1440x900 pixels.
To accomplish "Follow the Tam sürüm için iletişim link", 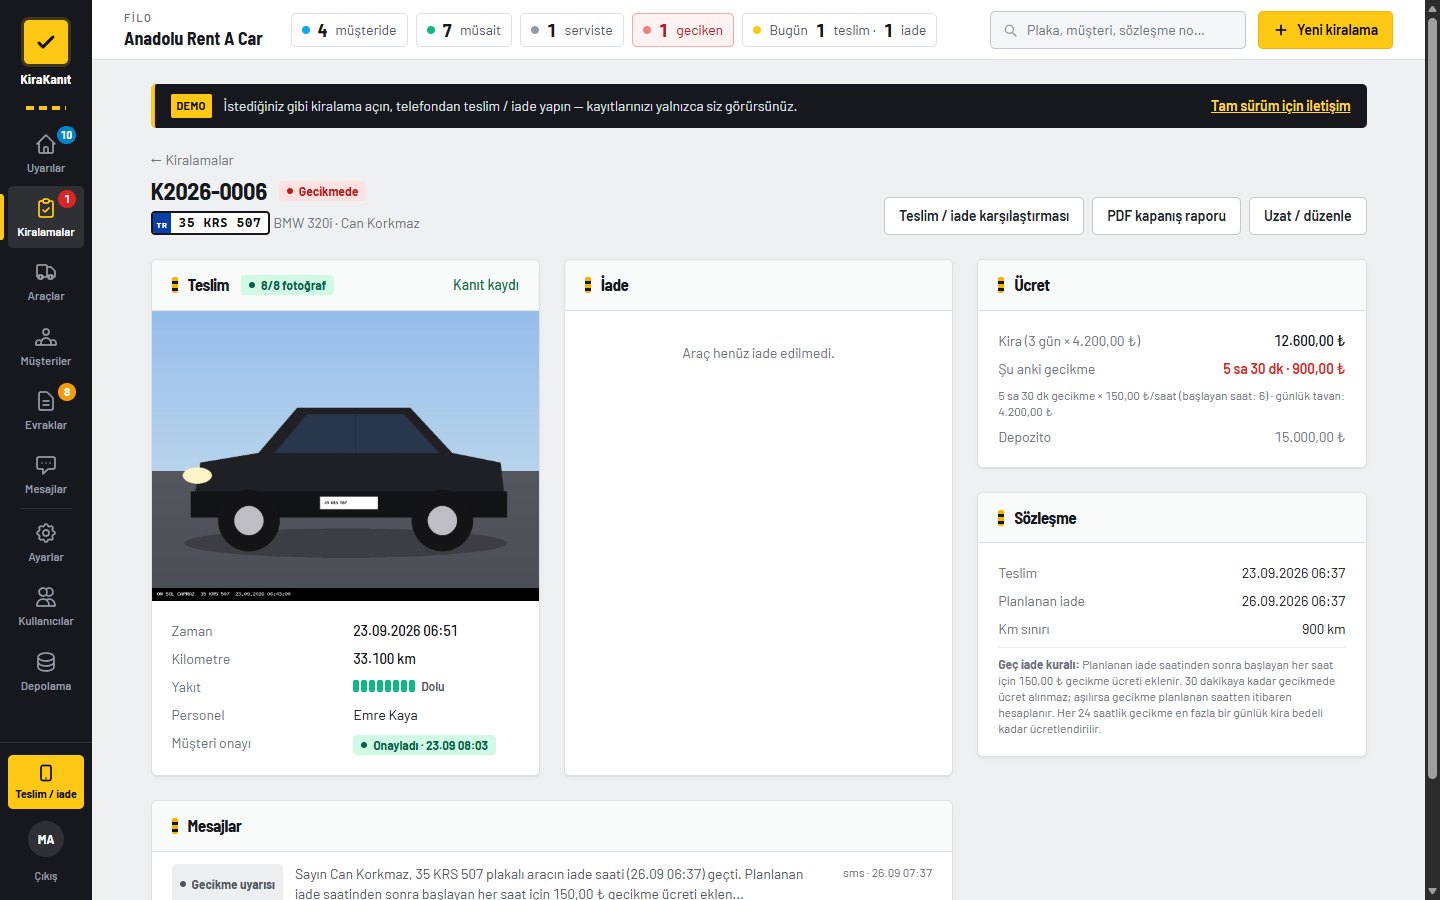I will point(1280,106).
